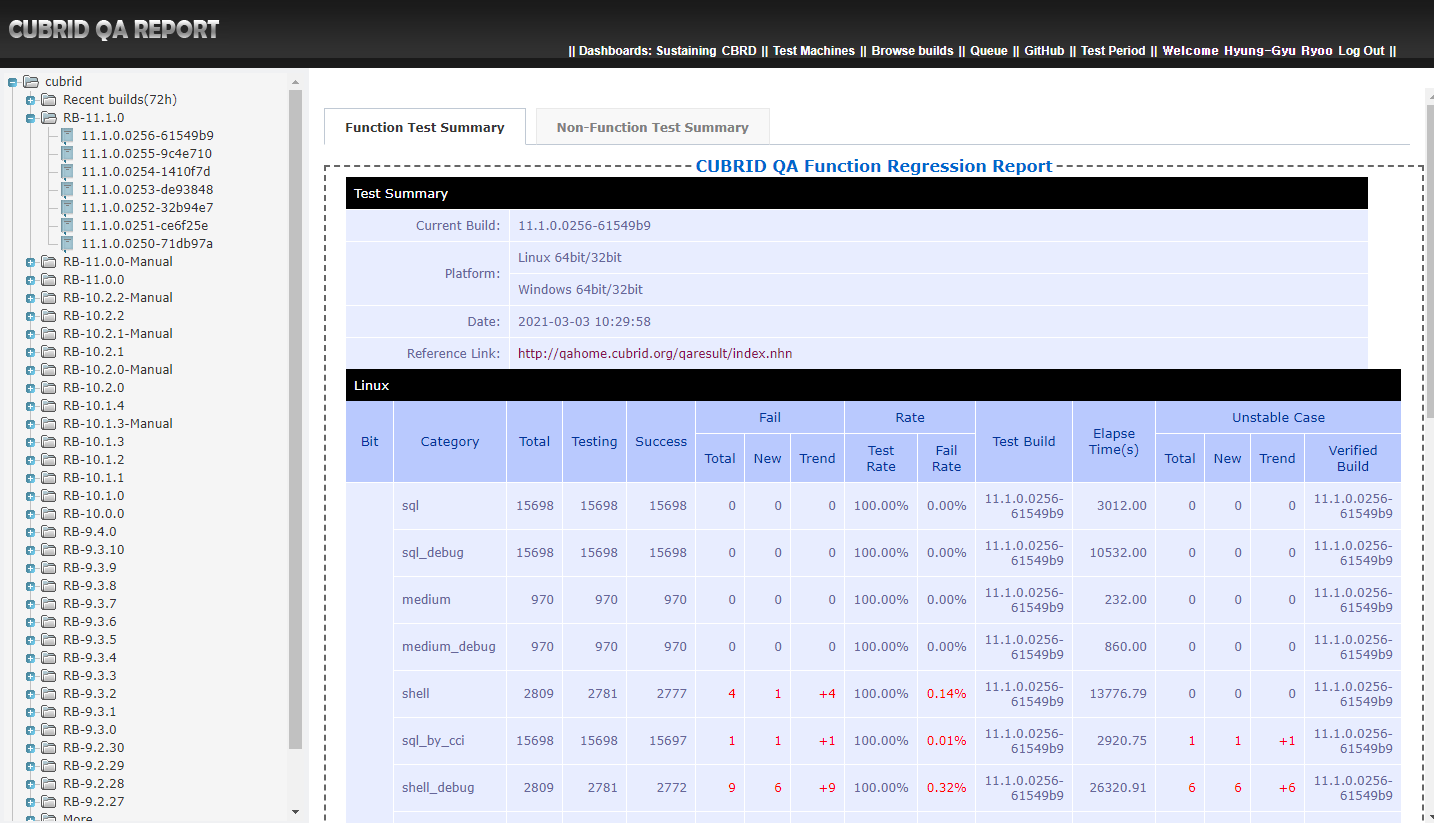Open the GitHub link in the header
This screenshot has width=1434, height=823.
[1044, 51]
